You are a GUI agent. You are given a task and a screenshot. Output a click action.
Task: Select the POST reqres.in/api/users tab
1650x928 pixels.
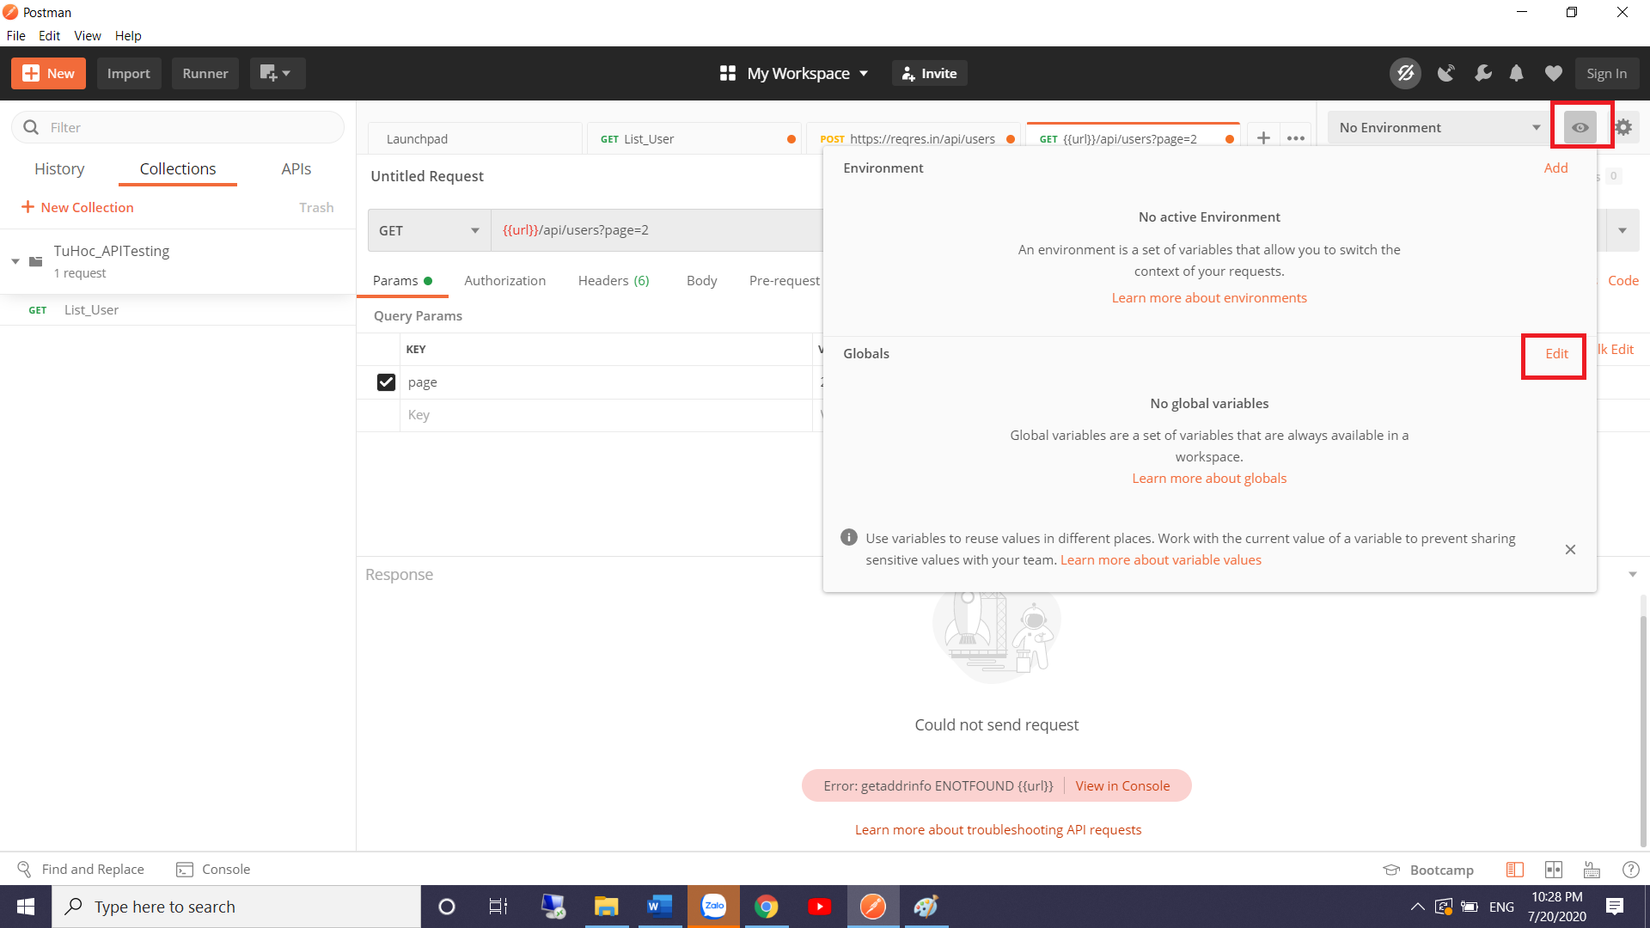[914, 138]
